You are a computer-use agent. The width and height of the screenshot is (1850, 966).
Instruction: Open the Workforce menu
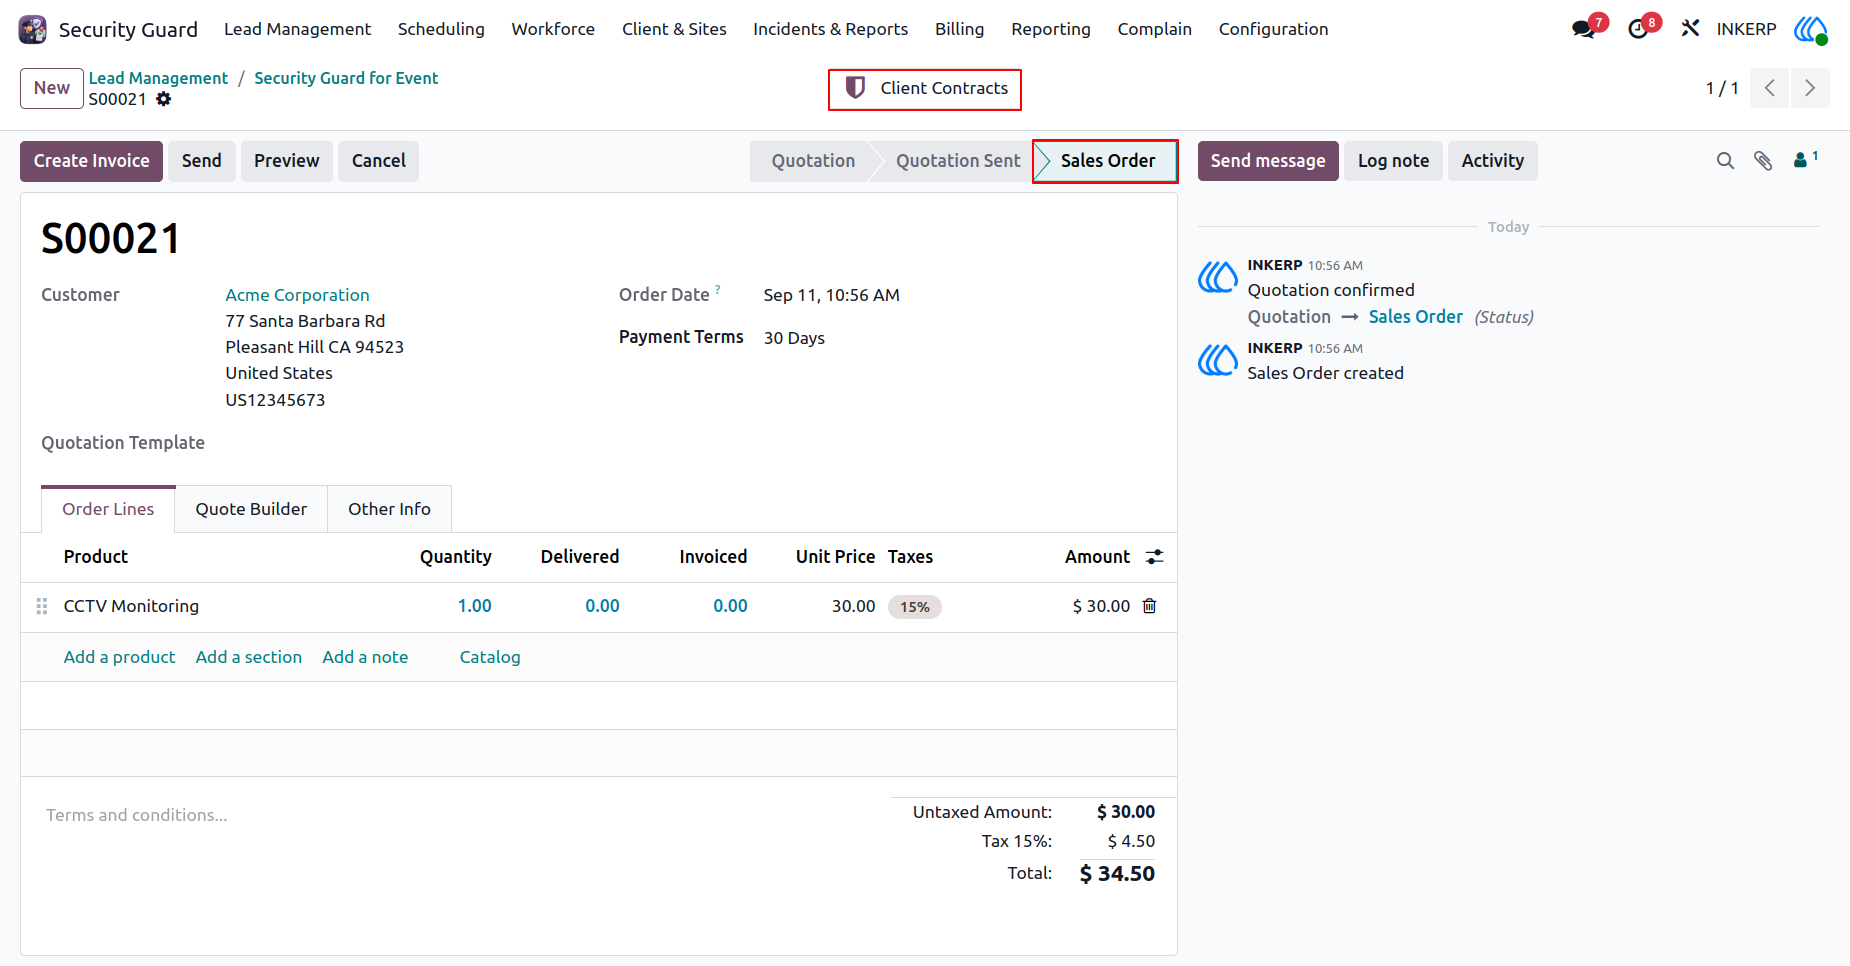[x=553, y=29]
